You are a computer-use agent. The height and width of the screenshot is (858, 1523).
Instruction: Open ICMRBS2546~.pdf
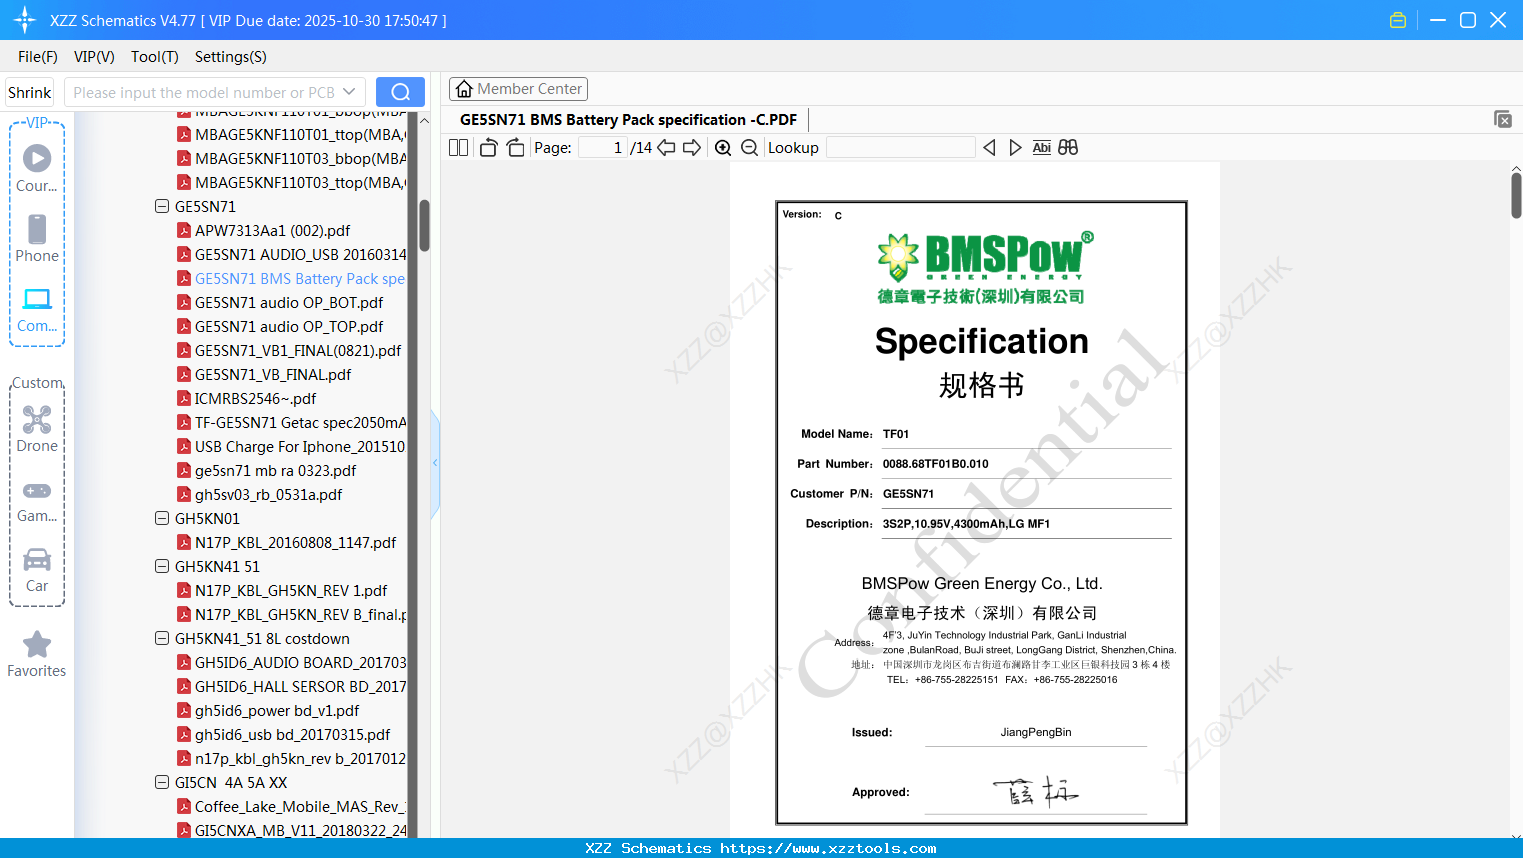pos(256,398)
